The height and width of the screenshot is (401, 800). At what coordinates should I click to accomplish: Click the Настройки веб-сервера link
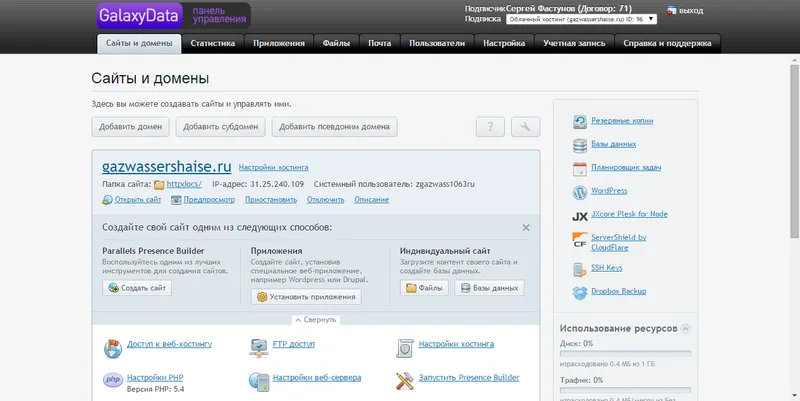[x=317, y=378]
